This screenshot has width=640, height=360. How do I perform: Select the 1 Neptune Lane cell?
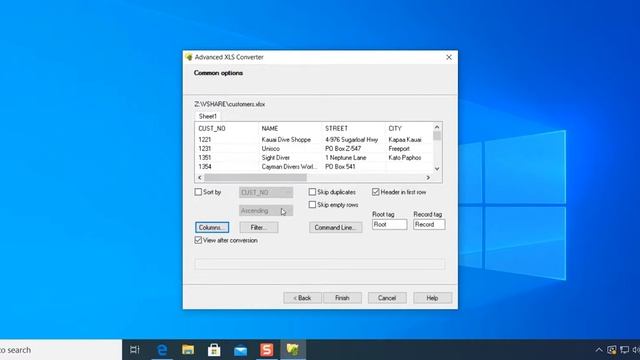pyautogui.click(x=346, y=158)
